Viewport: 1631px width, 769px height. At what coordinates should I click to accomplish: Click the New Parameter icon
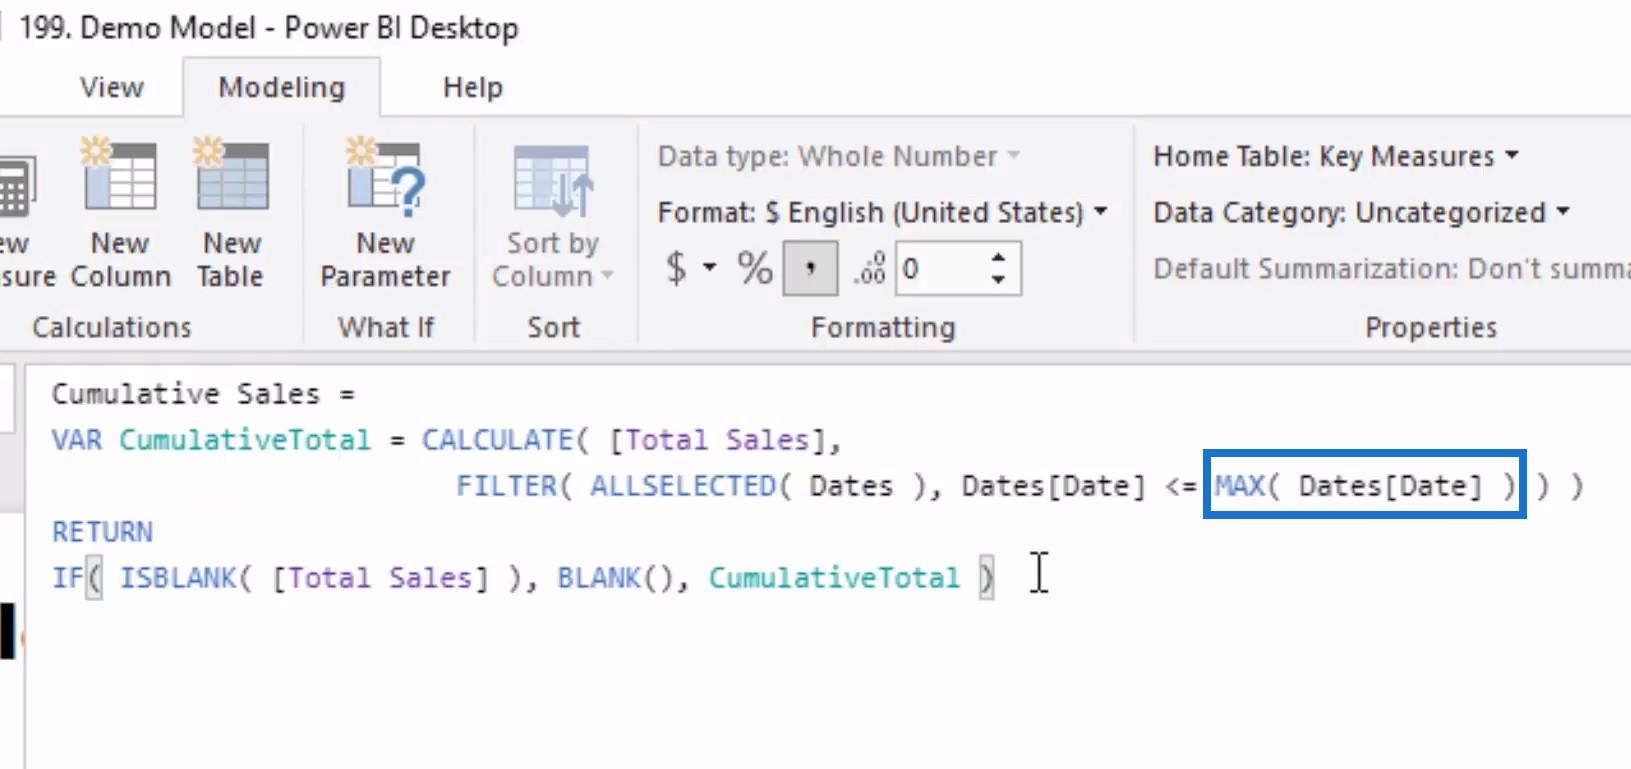point(385,178)
